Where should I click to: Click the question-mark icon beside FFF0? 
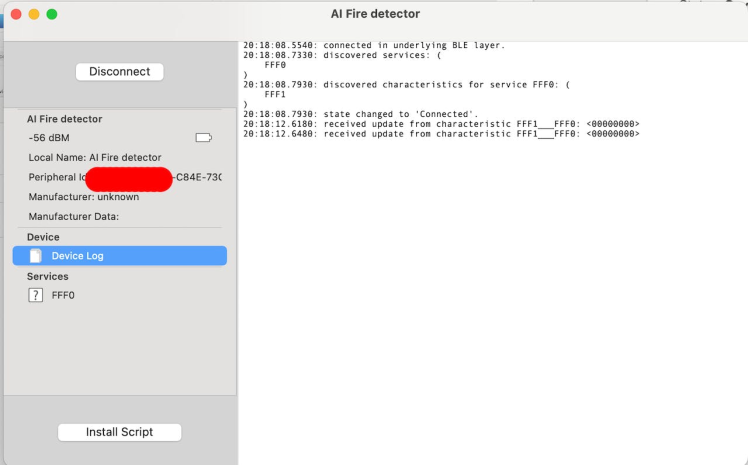point(35,295)
